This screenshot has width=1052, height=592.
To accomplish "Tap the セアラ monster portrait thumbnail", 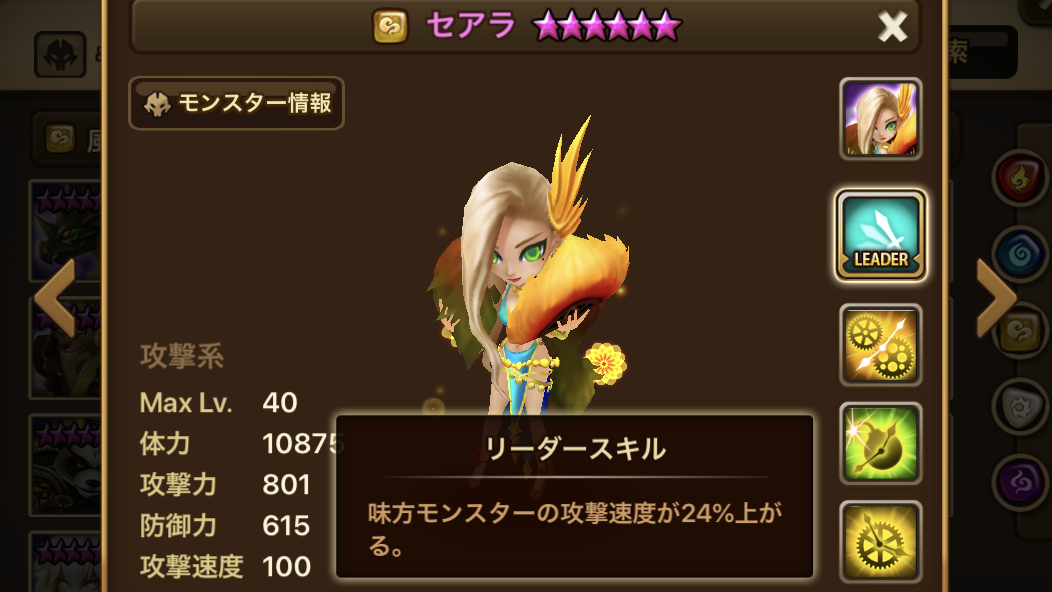I will pos(880,119).
